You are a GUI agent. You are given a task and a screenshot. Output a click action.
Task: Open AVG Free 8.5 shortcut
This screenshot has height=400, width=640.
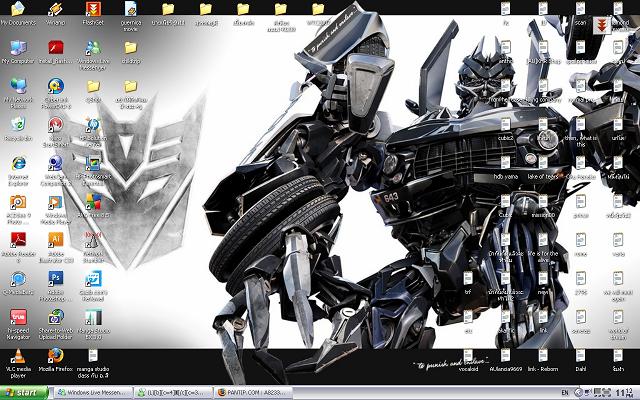(x=93, y=206)
